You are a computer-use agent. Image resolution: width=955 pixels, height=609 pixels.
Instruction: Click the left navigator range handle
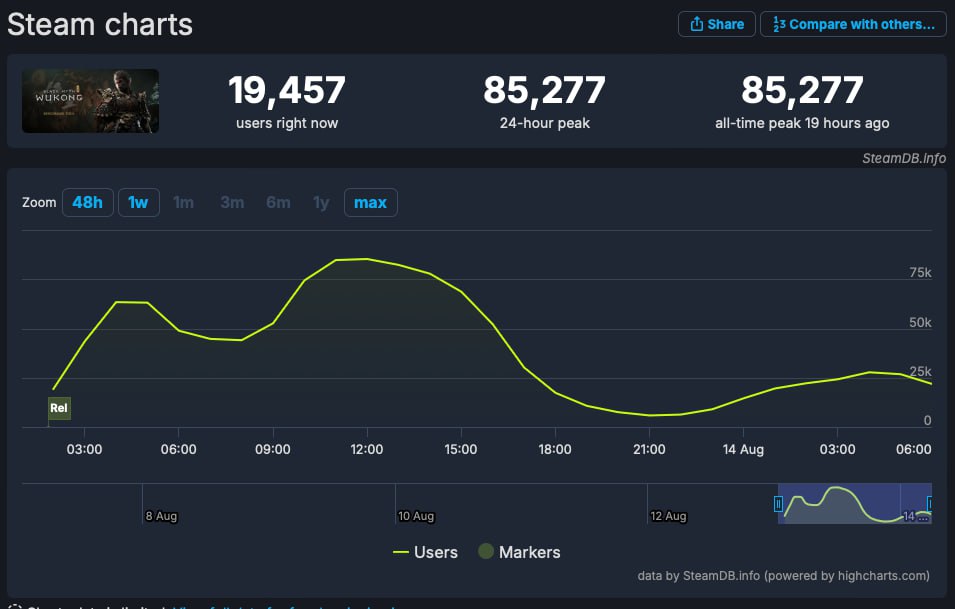pyautogui.click(x=779, y=504)
